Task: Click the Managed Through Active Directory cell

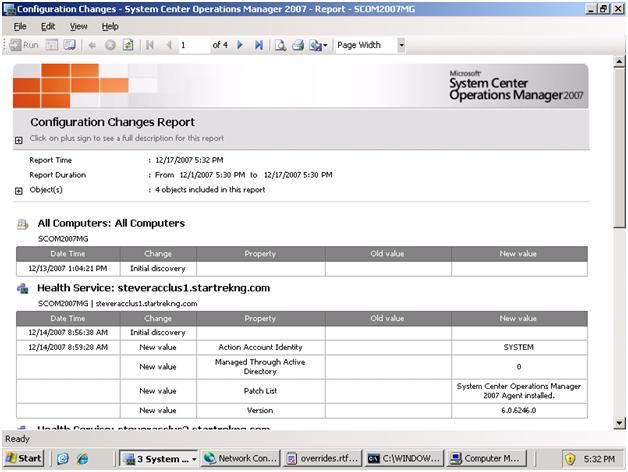Action: coord(260,367)
